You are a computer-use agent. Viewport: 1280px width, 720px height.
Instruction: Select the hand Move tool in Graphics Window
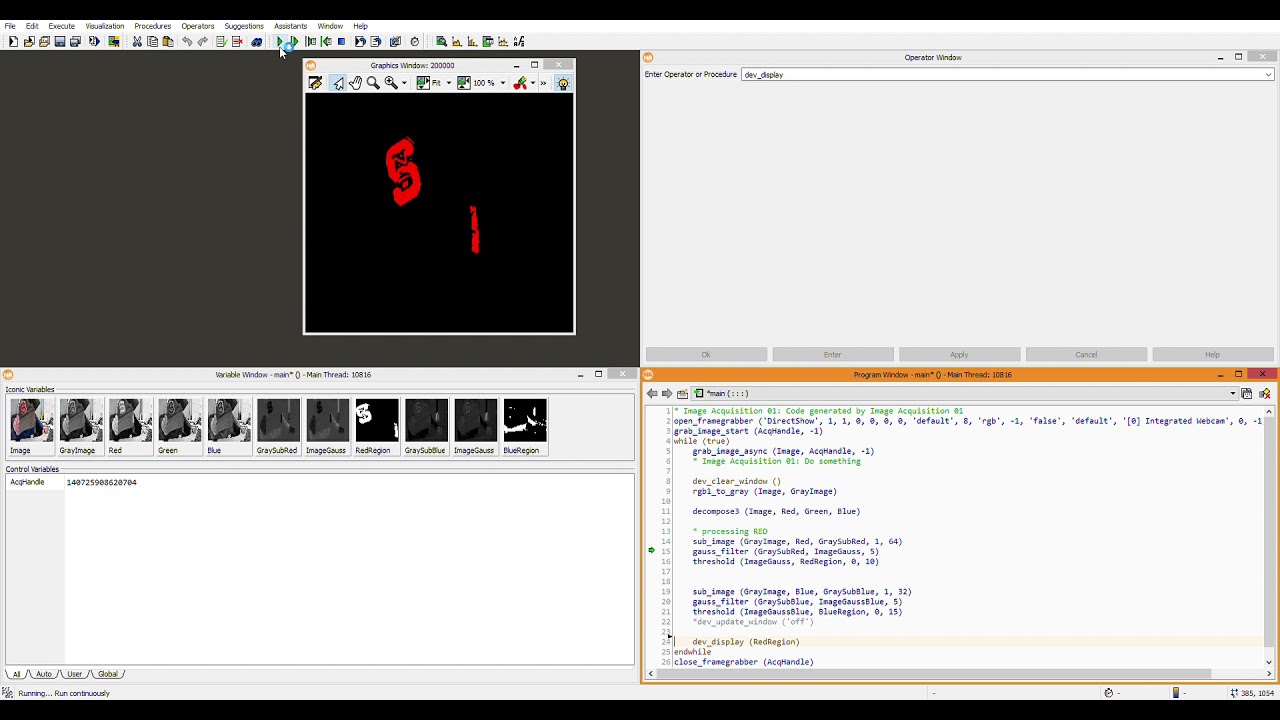(x=355, y=83)
